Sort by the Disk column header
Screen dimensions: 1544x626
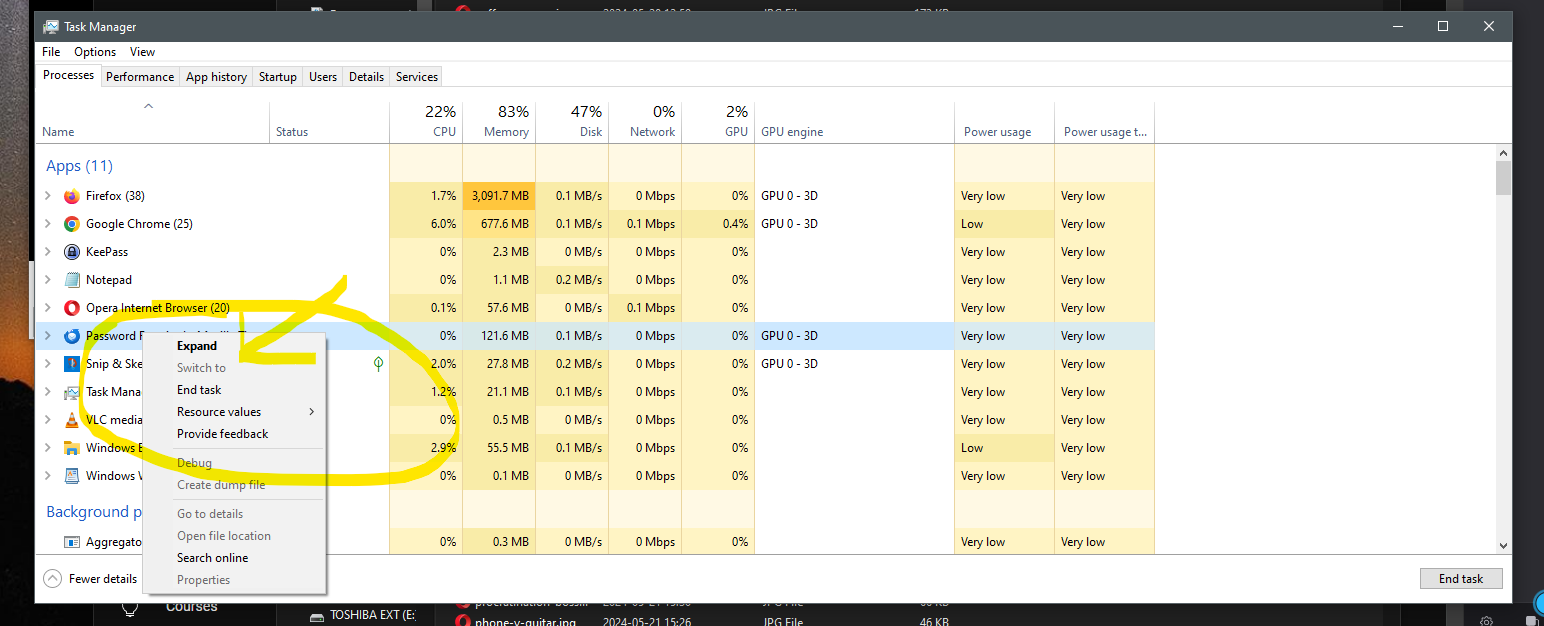(x=572, y=121)
